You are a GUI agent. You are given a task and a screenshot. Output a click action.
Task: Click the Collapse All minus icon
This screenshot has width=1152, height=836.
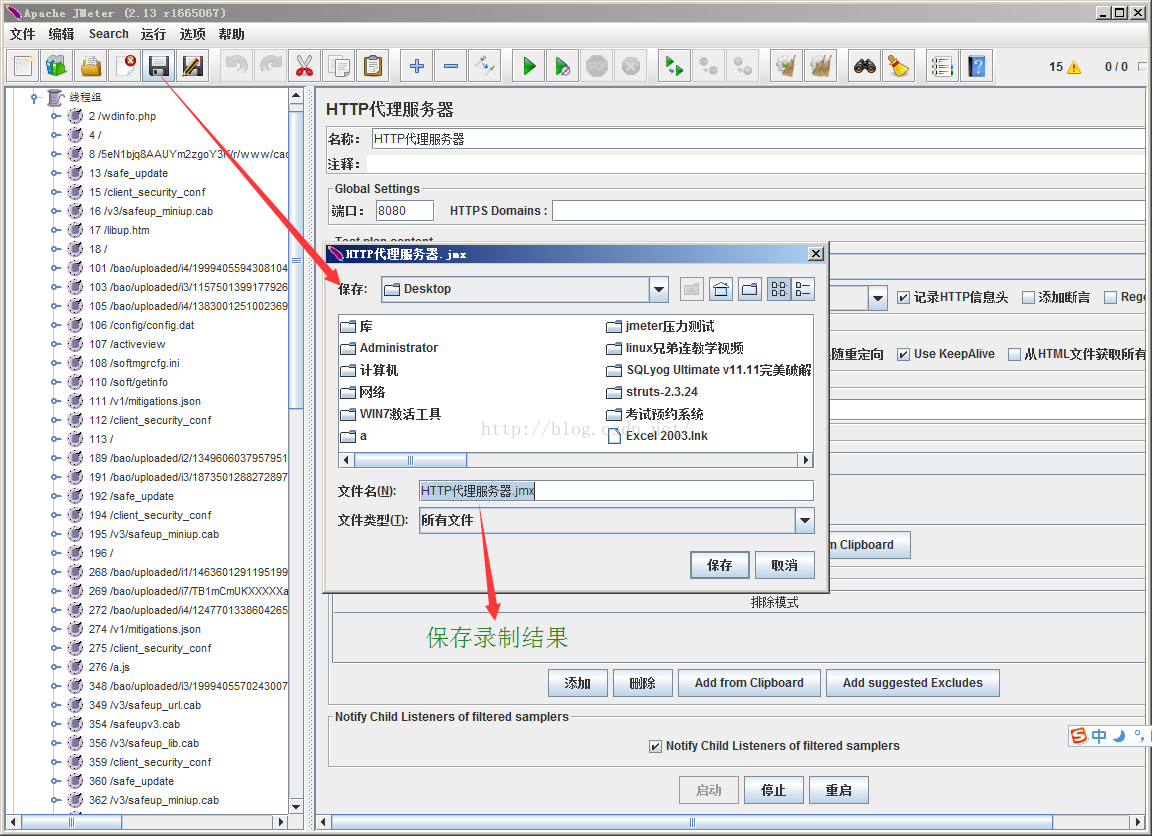450,66
